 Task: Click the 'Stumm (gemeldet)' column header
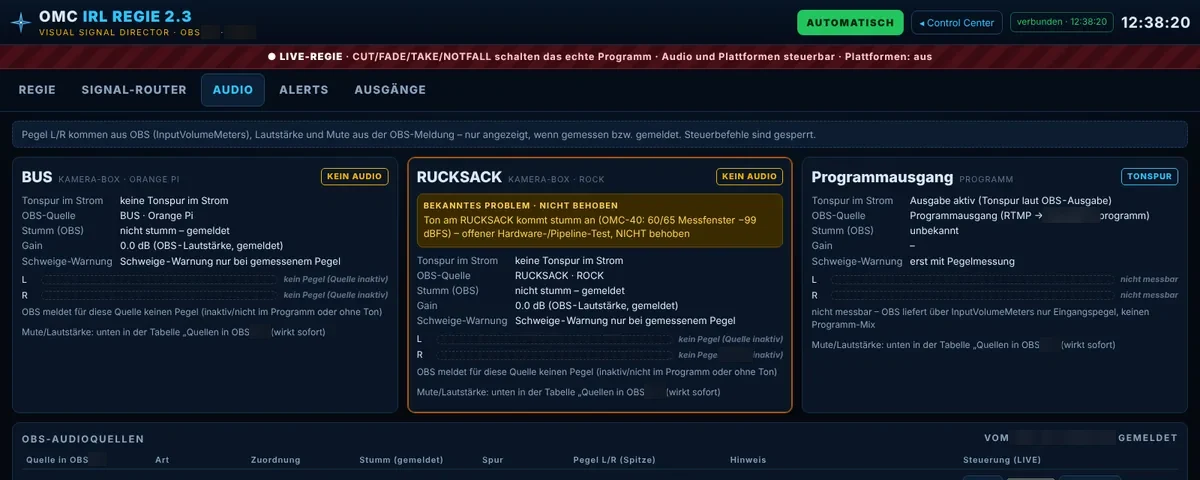[401, 460]
